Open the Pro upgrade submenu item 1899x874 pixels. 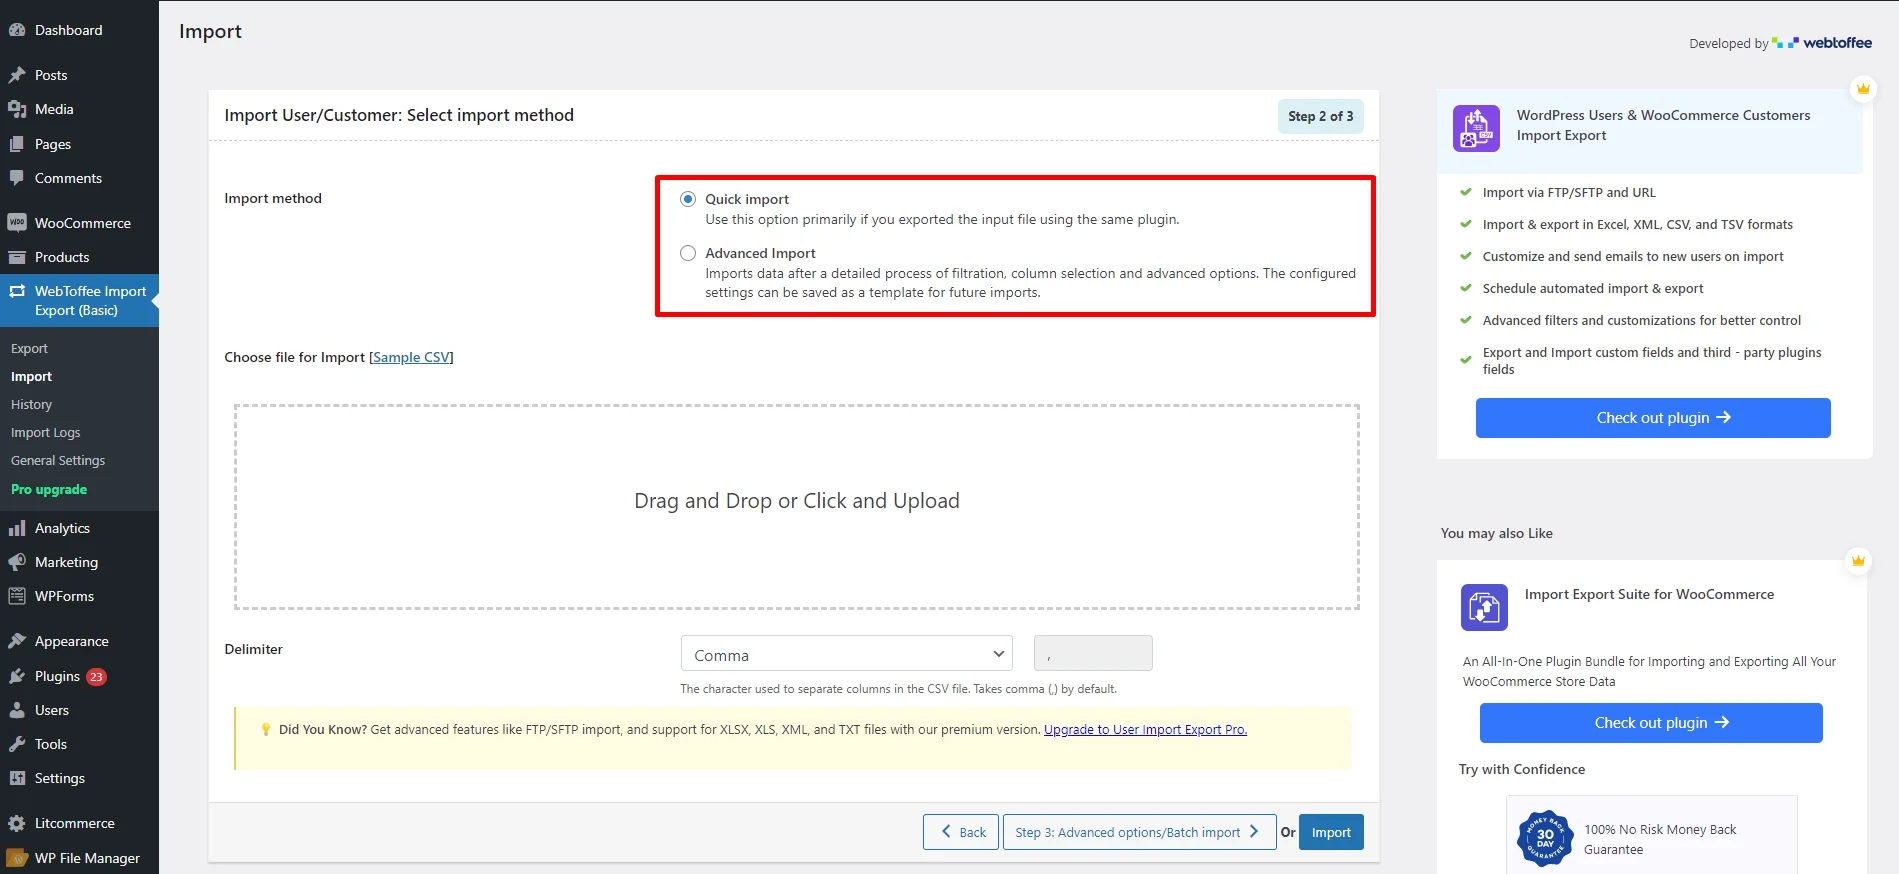click(49, 489)
